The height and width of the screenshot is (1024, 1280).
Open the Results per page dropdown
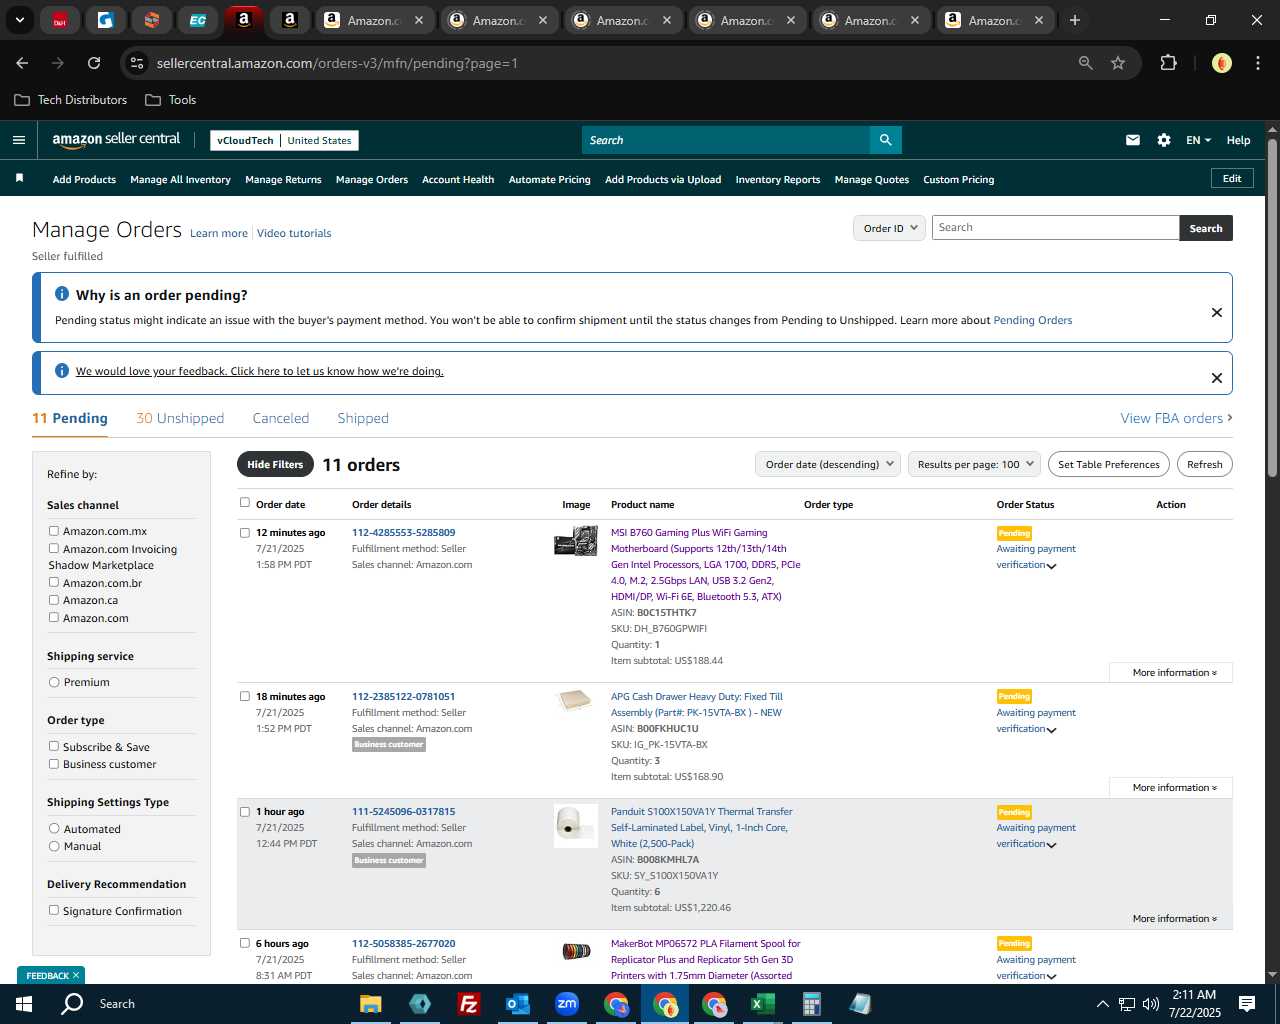click(975, 464)
